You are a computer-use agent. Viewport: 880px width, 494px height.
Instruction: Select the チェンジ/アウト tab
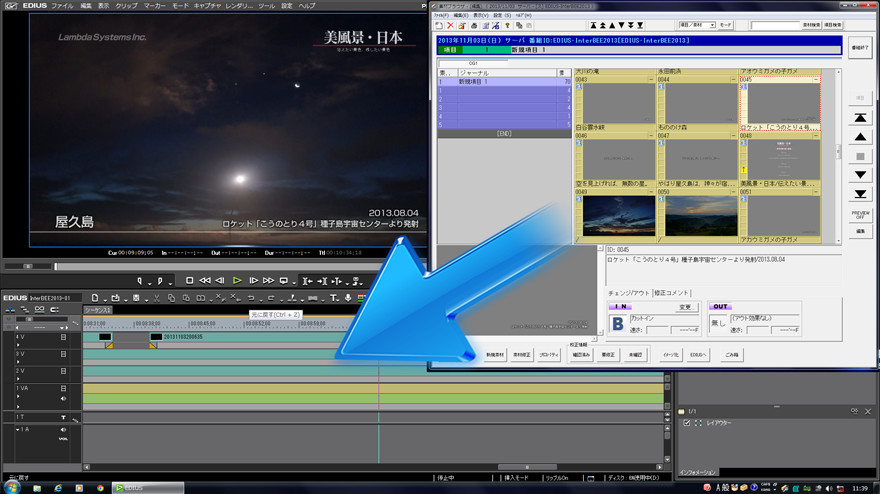coord(629,293)
